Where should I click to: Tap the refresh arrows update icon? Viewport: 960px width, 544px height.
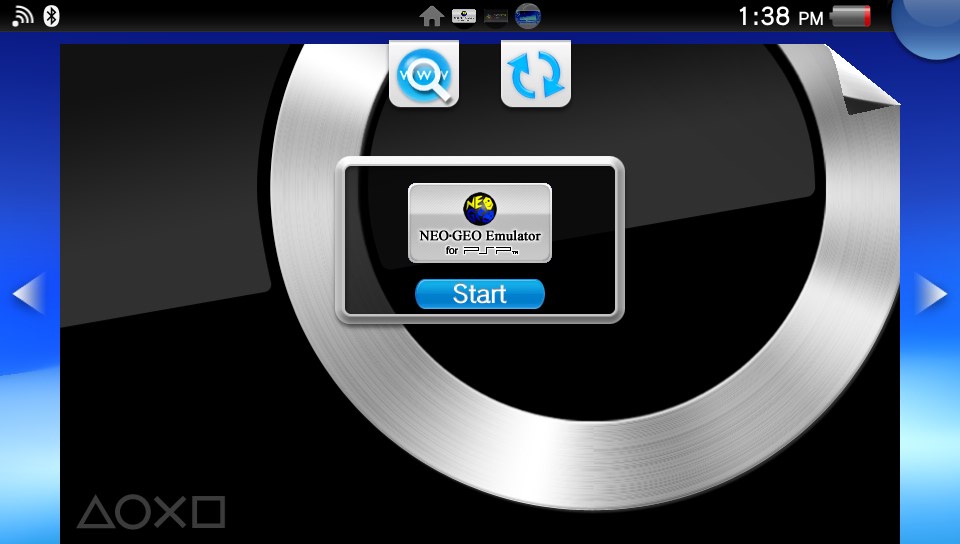pos(536,74)
